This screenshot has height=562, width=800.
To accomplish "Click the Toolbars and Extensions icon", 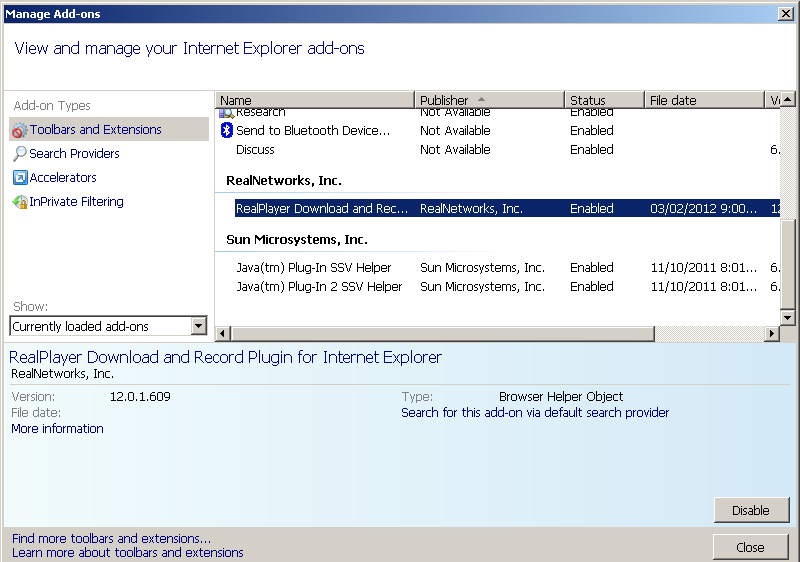I will pos(19,130).
